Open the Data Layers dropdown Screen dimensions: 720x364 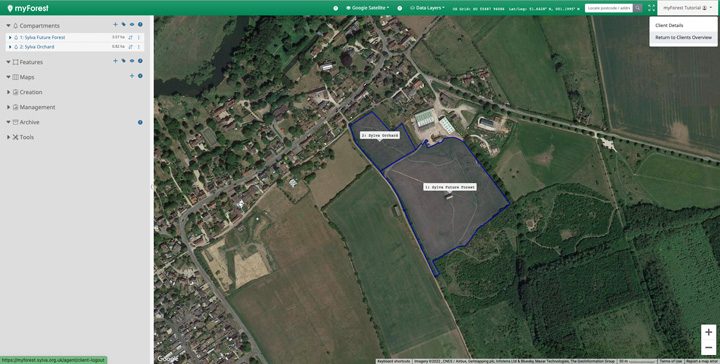[427, 8]
